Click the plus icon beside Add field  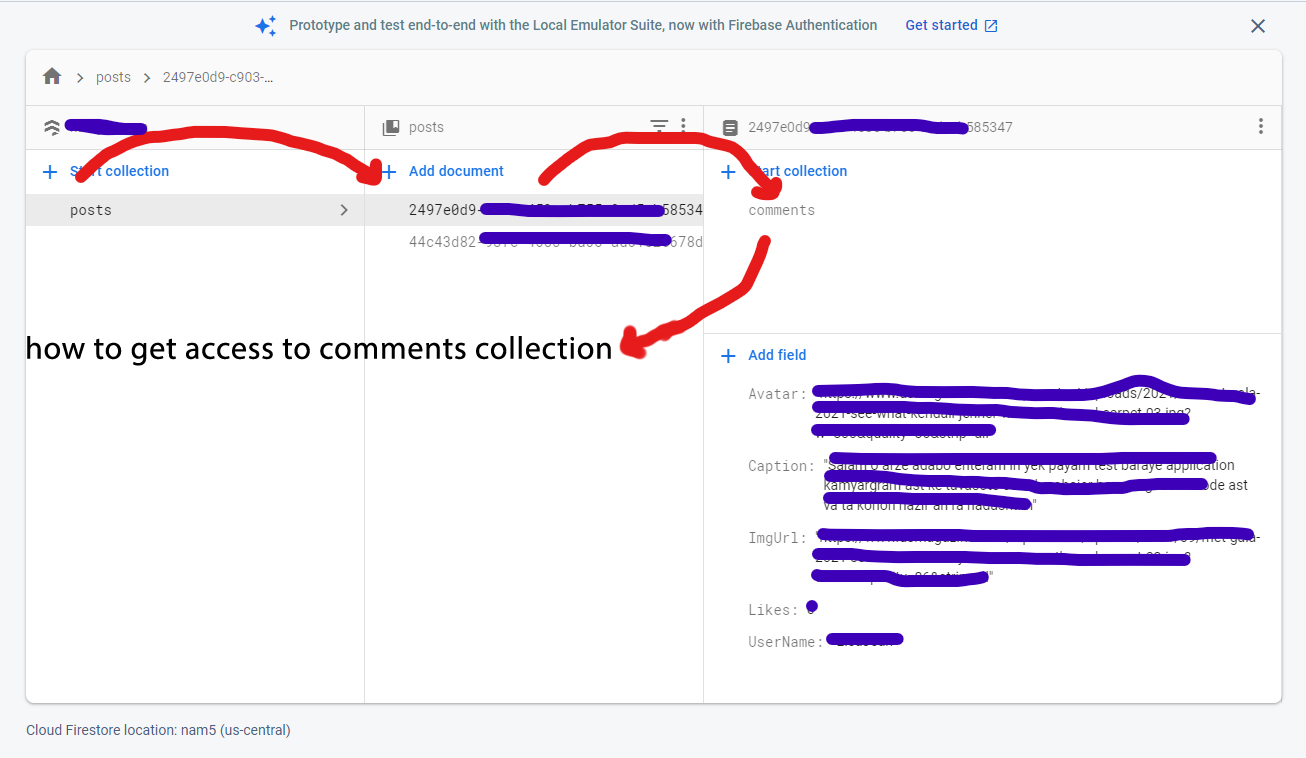point(729,355)
